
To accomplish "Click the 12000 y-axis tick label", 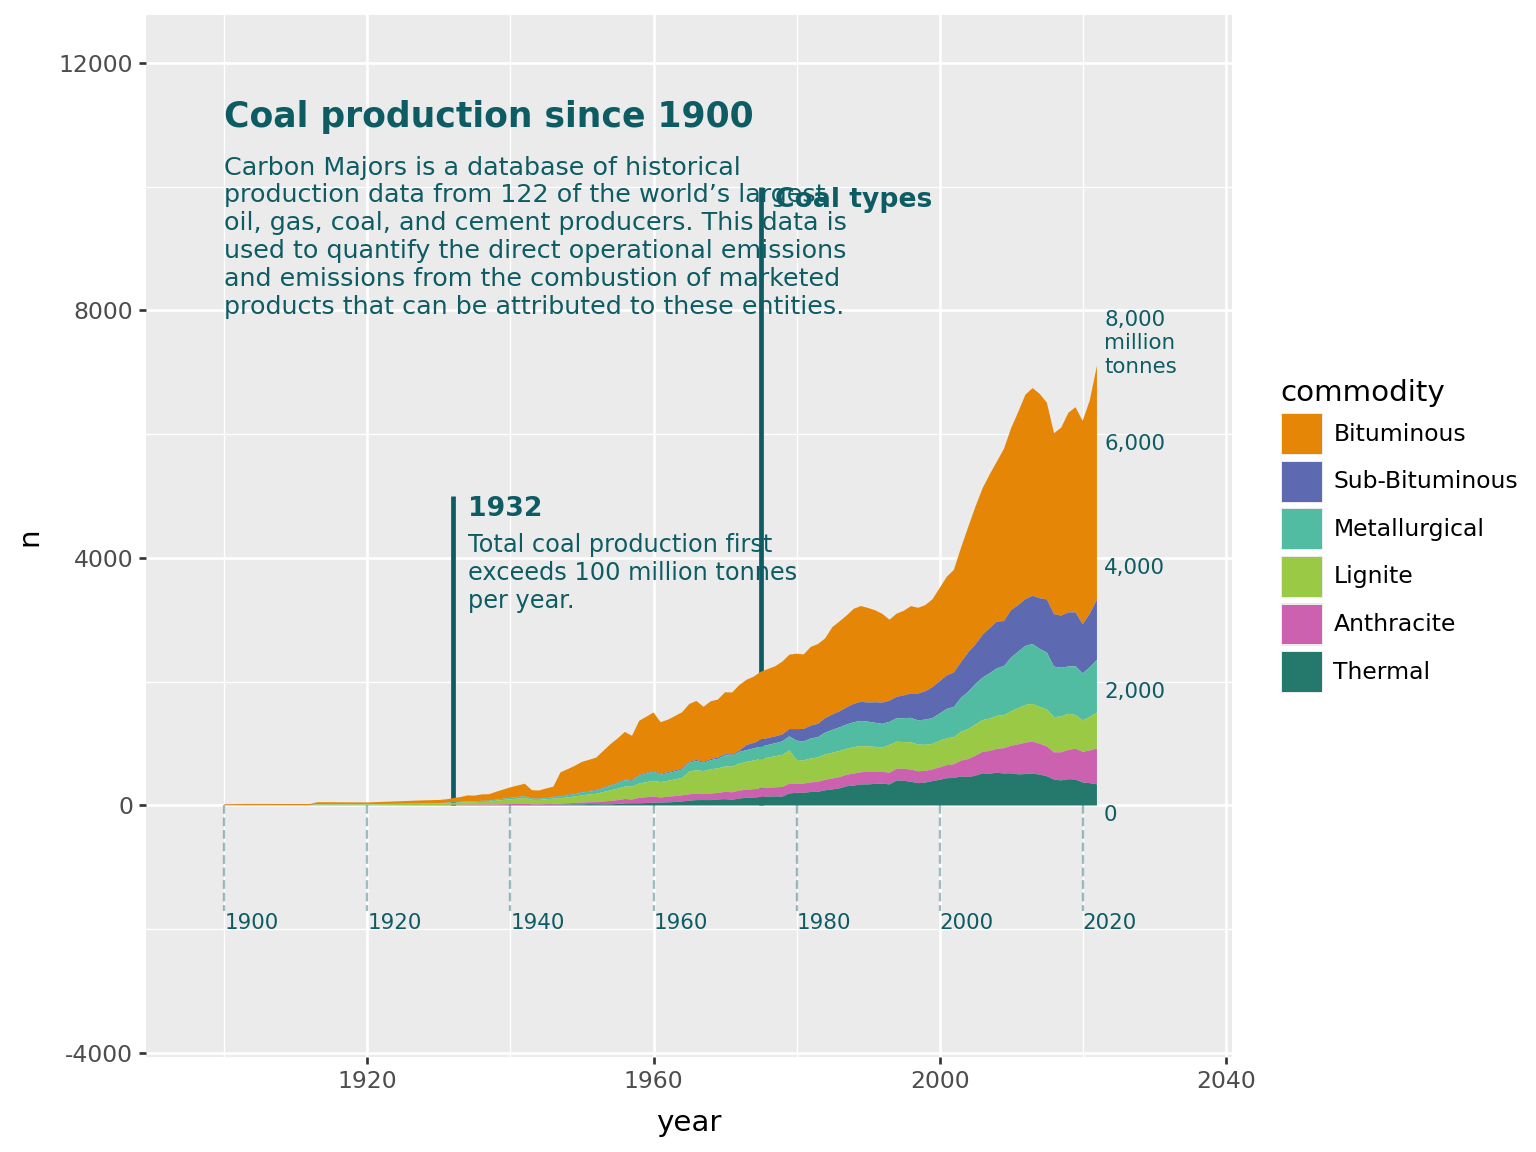I will [x=96, y=64].
